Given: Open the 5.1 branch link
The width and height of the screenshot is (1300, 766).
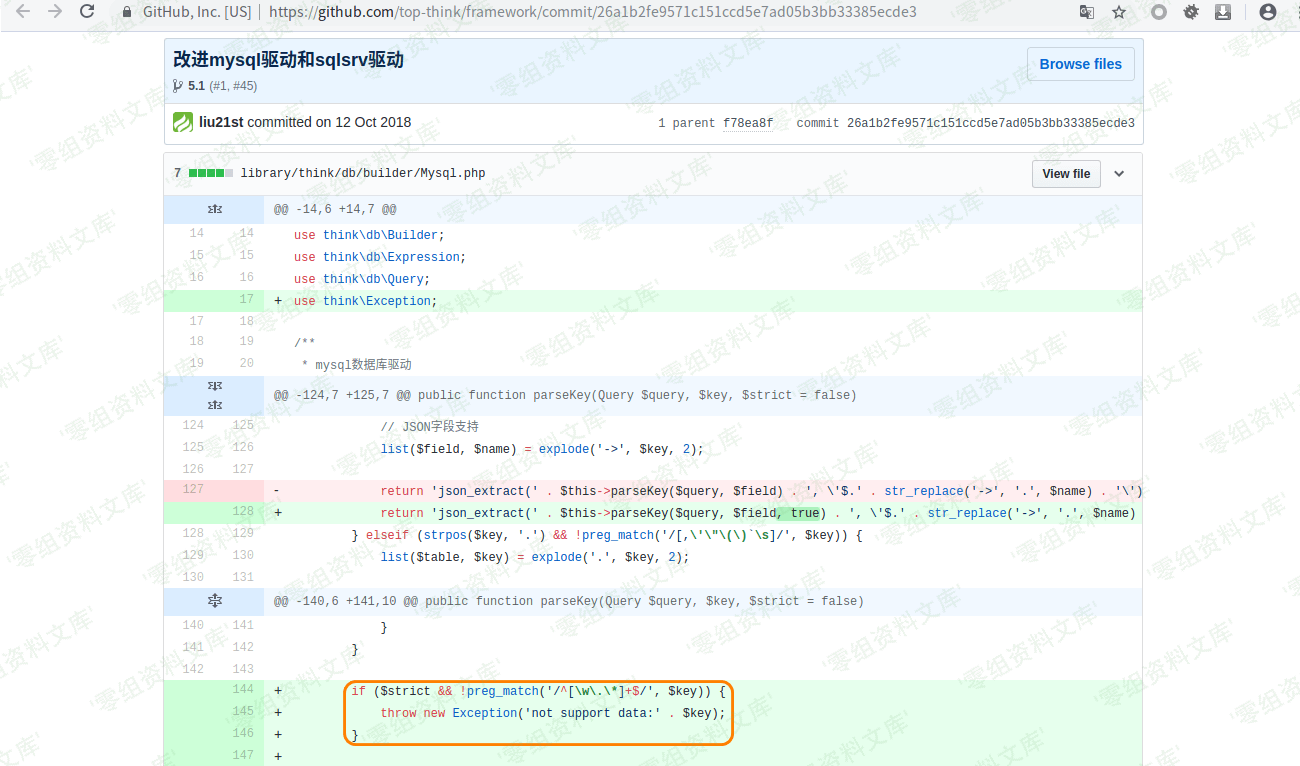Looking at the screenshot, I should 196,86.
